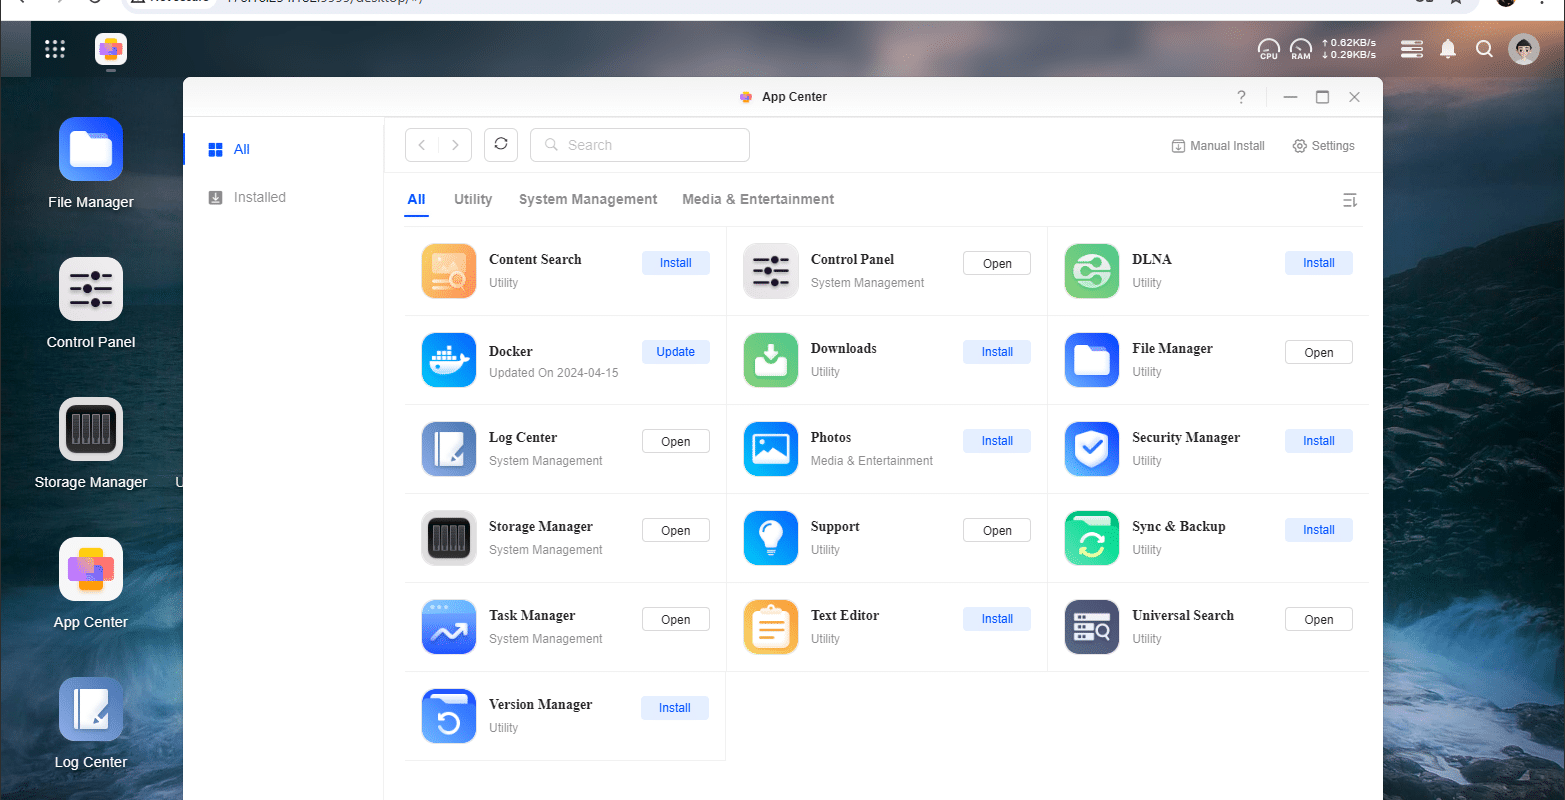The height and width of the screenshot is (800, 1565).
Task: Go back with the left arrow button
Action: pyautogui.click(x=422, y=145)
